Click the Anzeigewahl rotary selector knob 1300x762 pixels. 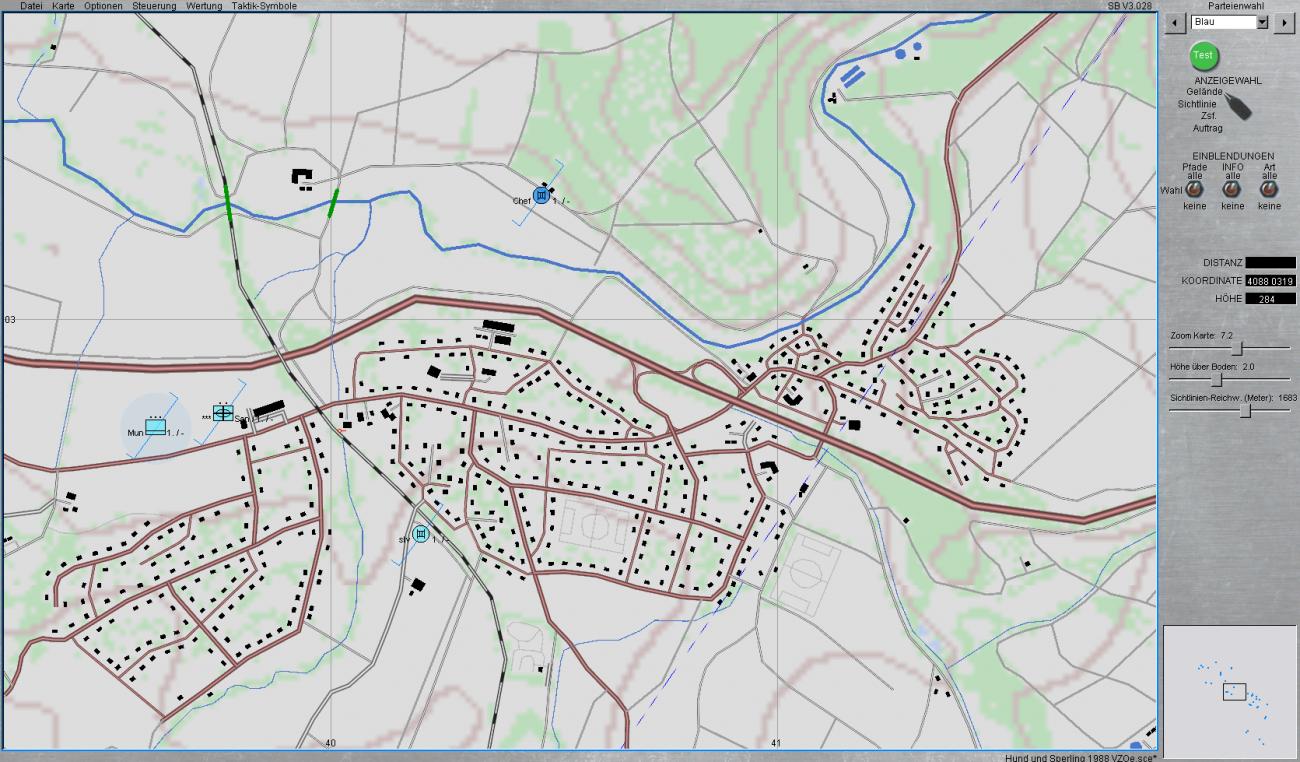click(1237, 106)
